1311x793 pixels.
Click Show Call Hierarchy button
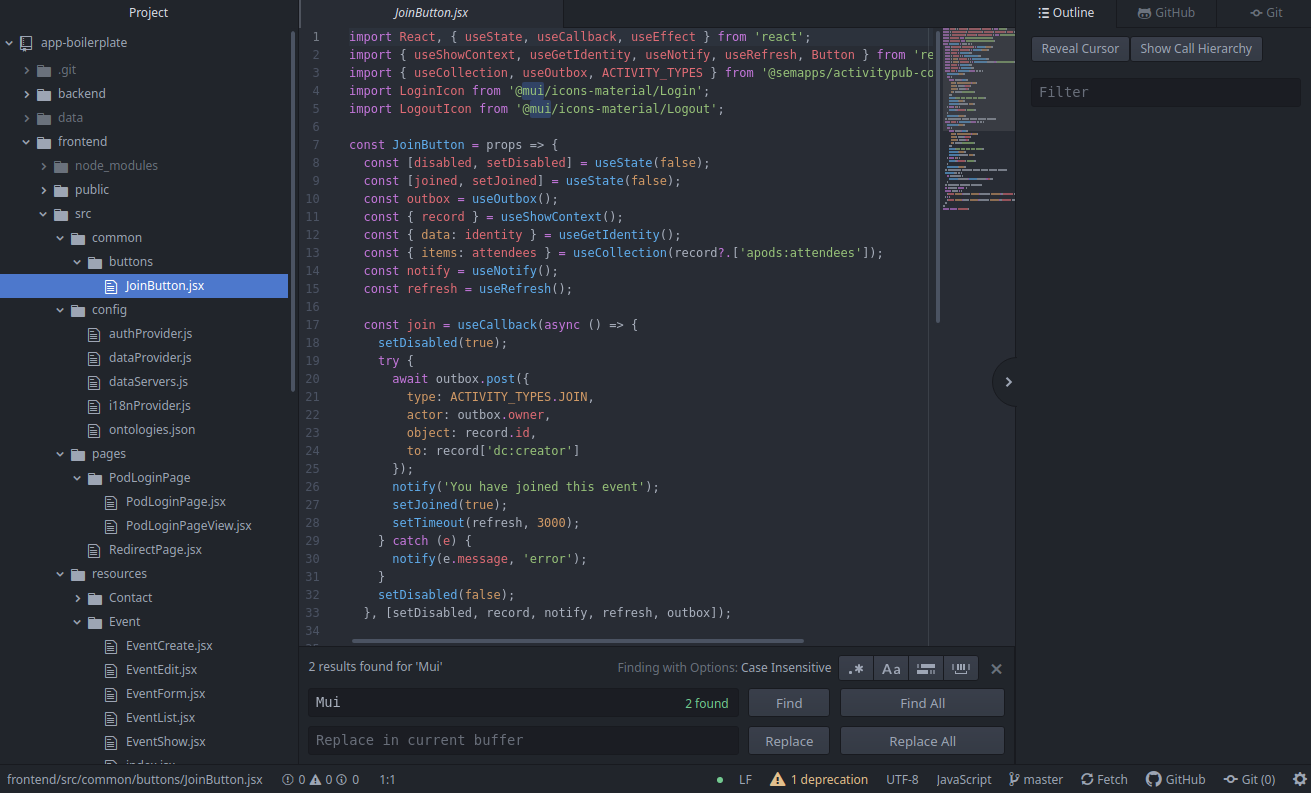tap(1196, 49)
